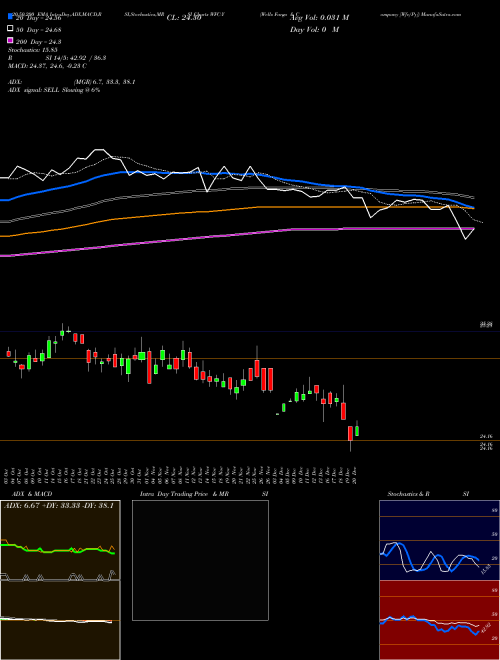Open the blue-background Stochastics chart panel
The image size is (500, 660).
point(439,540)
